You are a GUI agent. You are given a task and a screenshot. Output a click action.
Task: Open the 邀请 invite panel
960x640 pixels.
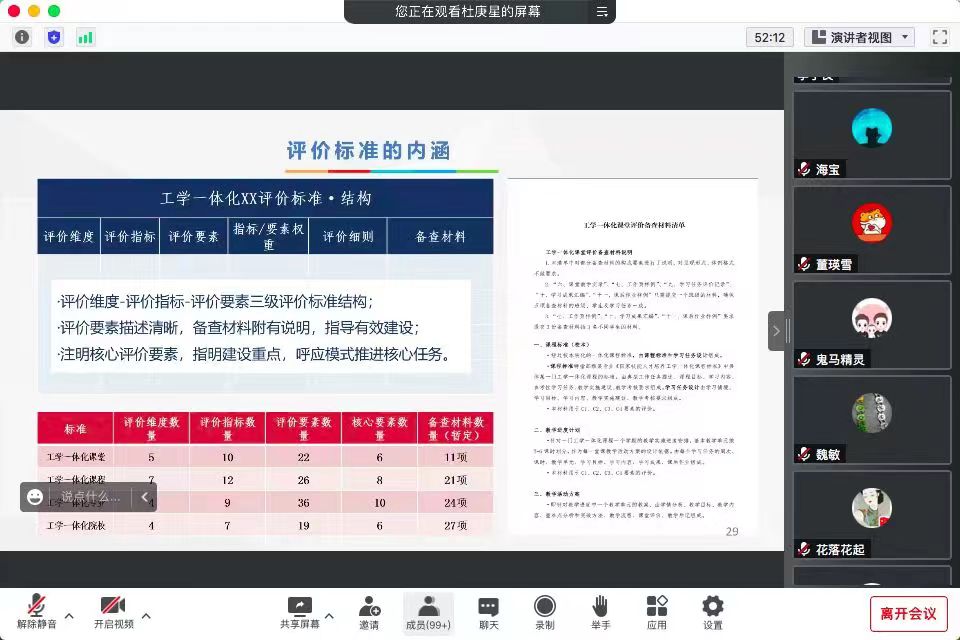coord(369,613)
